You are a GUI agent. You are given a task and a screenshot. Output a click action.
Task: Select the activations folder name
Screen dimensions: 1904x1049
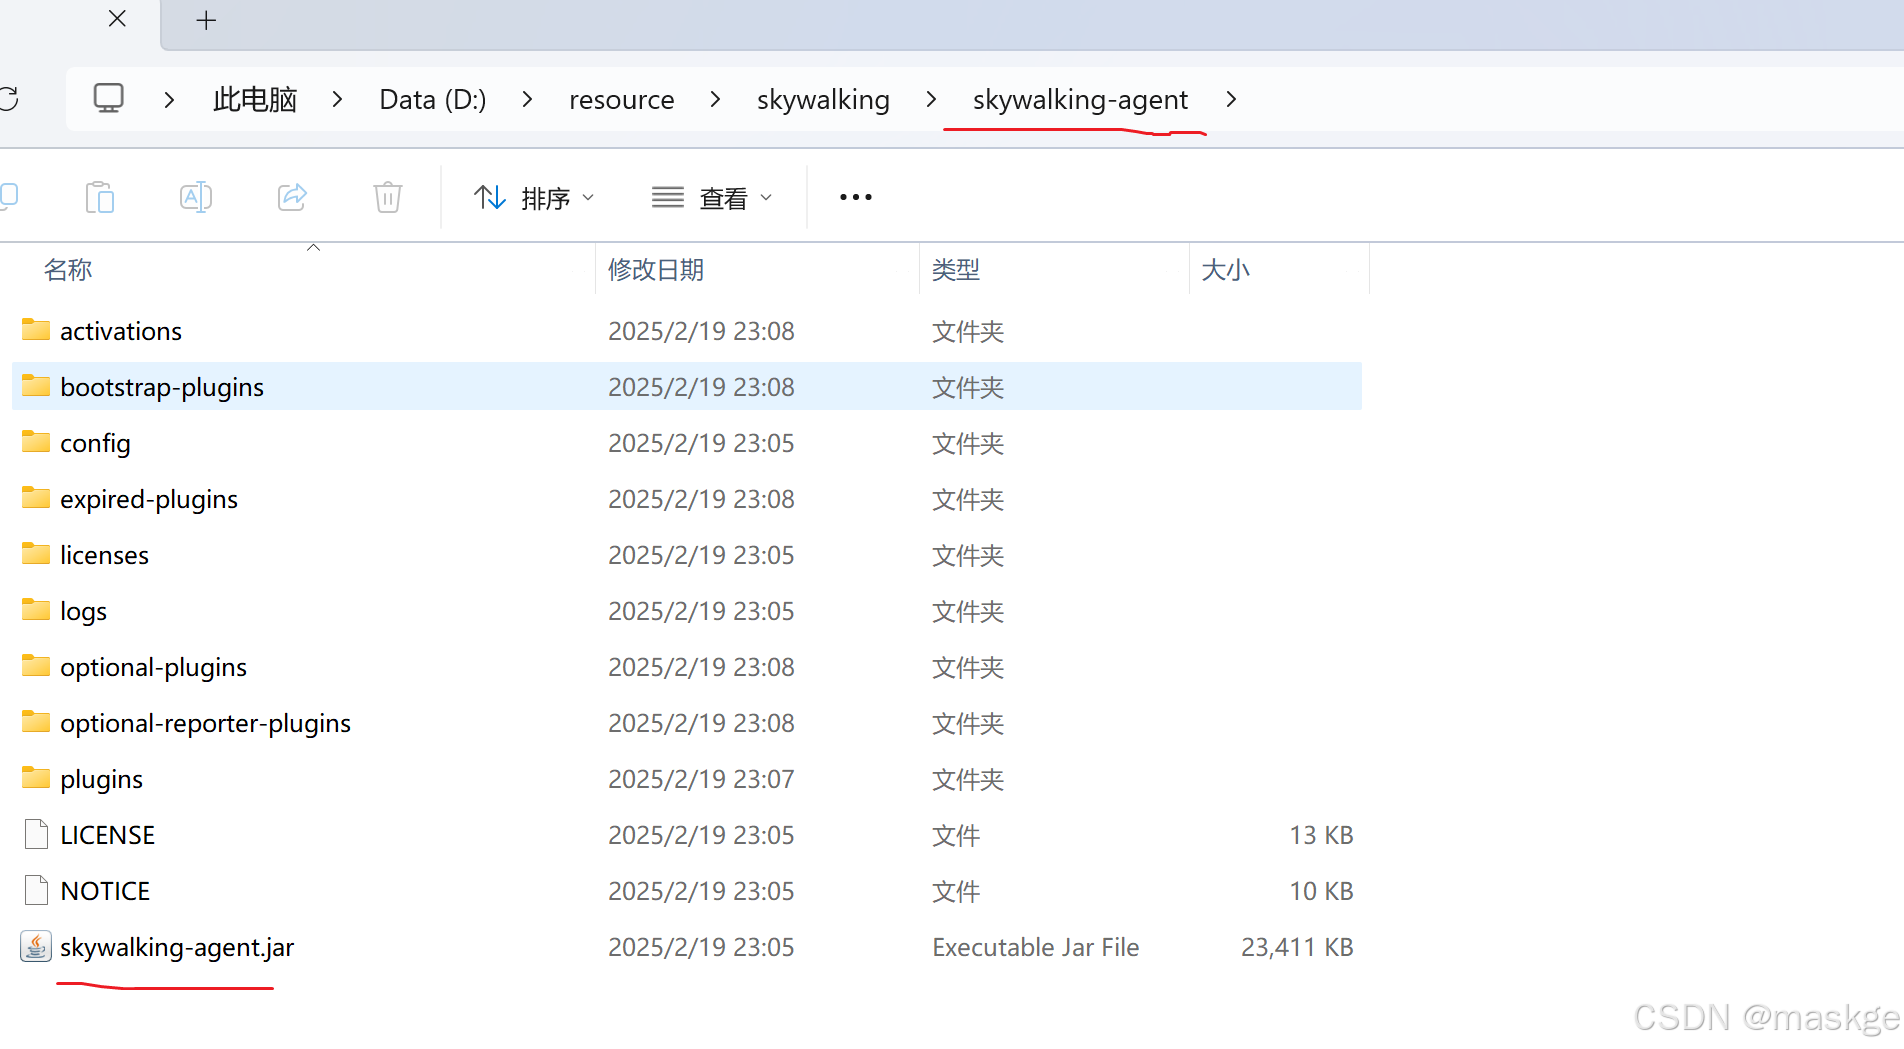(x=121, y=331)
